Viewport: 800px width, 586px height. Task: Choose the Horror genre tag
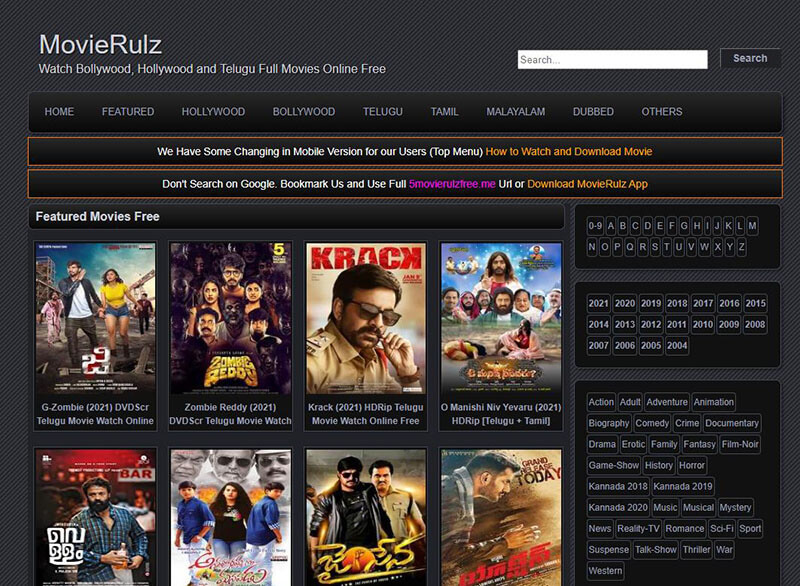[691, 465]
